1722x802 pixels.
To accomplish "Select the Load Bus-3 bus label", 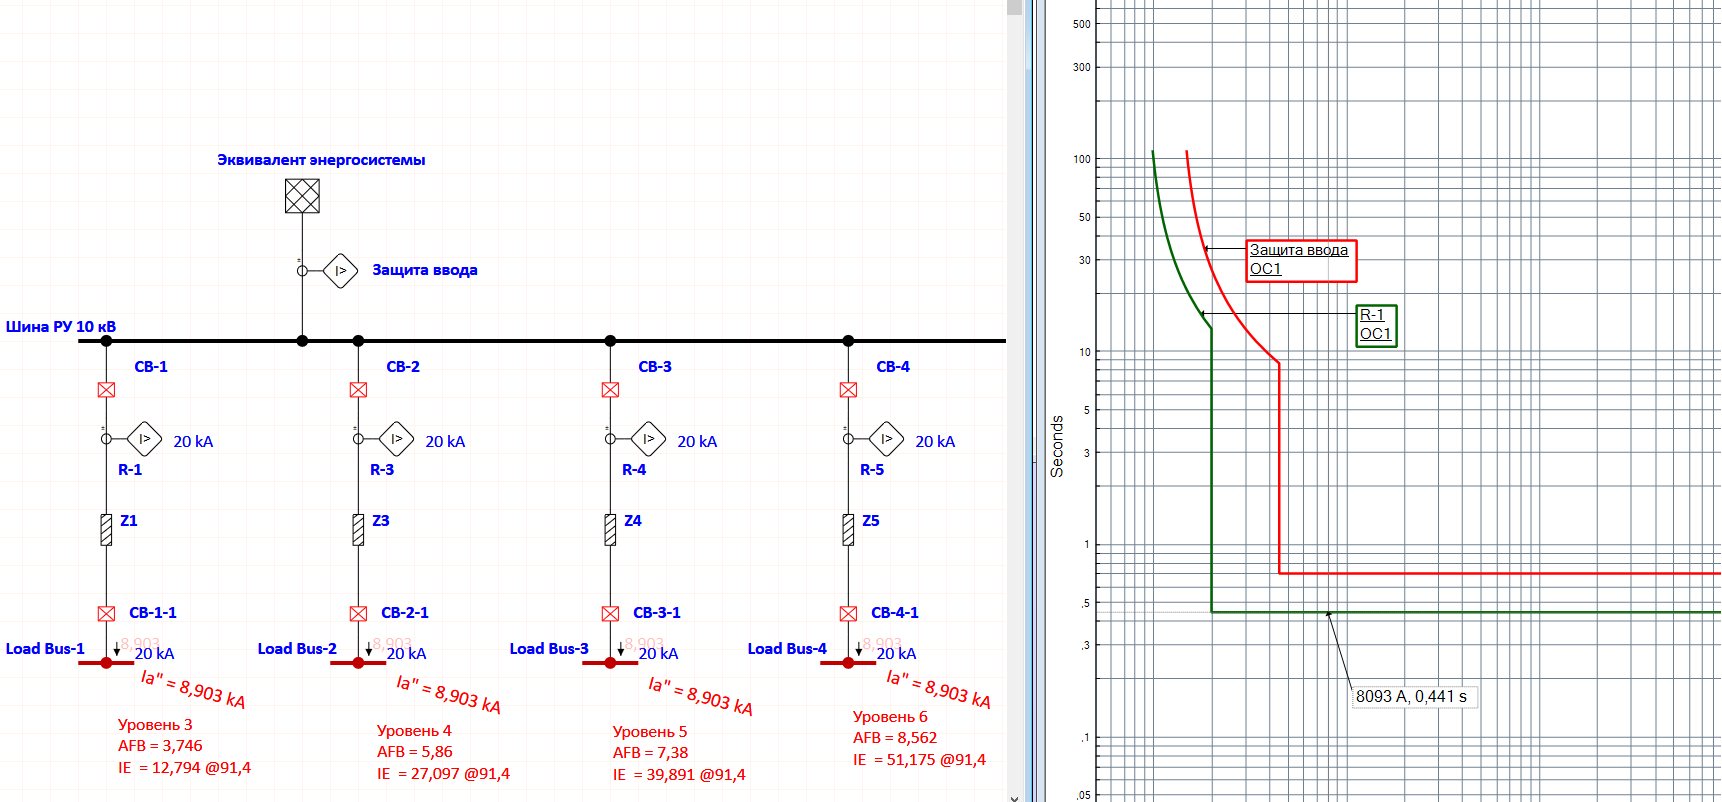I will tap(549, 649).
